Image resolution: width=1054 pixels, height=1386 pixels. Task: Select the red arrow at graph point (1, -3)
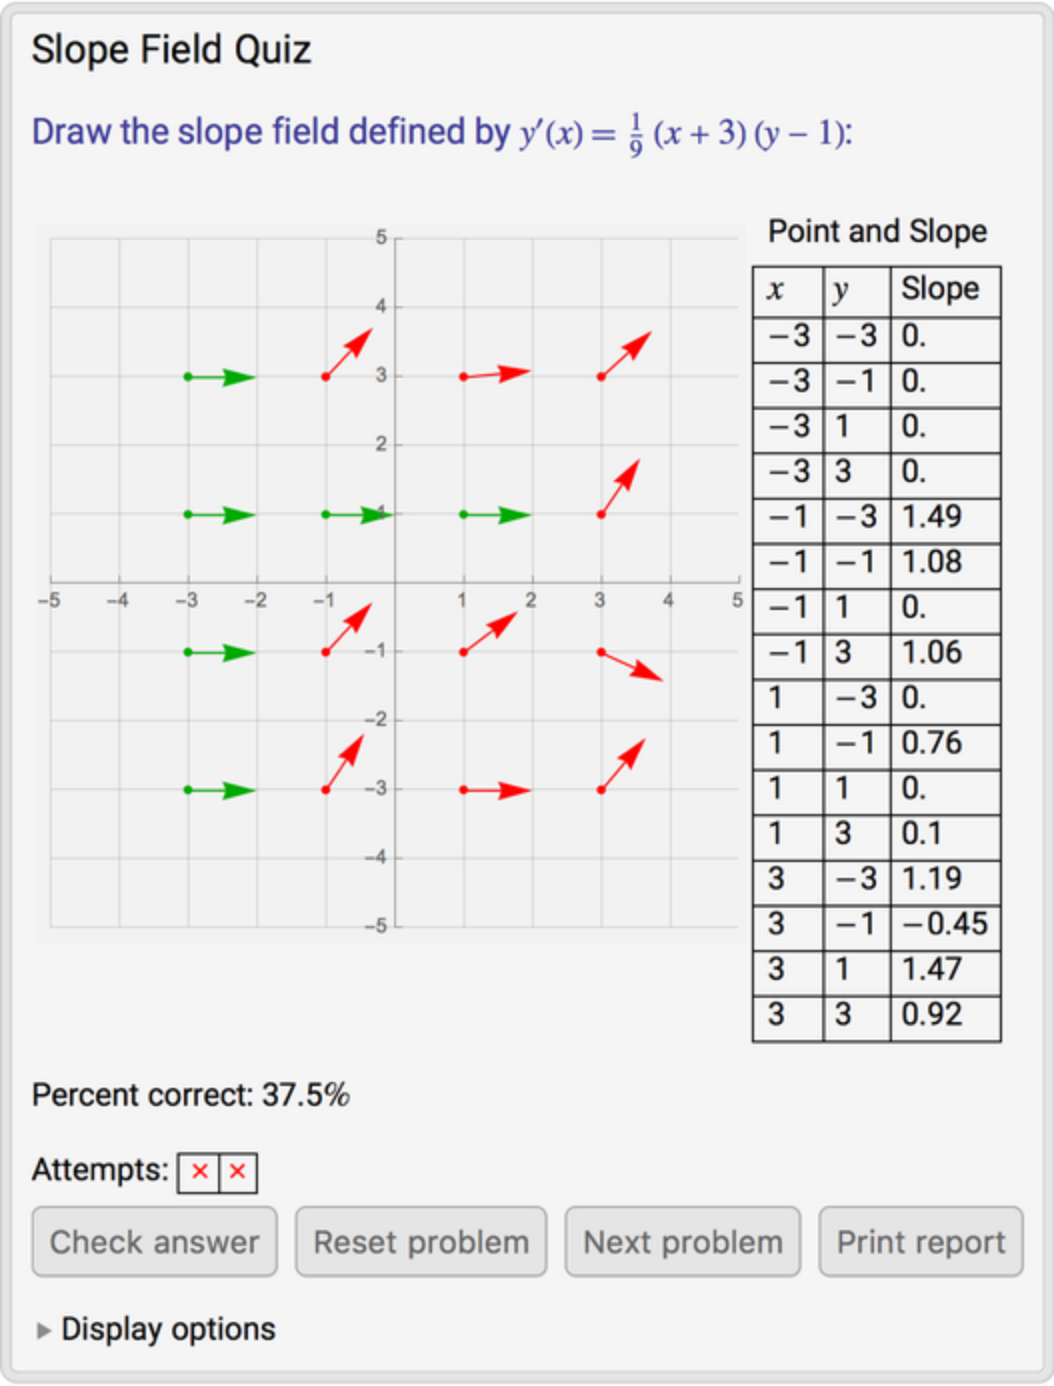[x=496, y=790]
